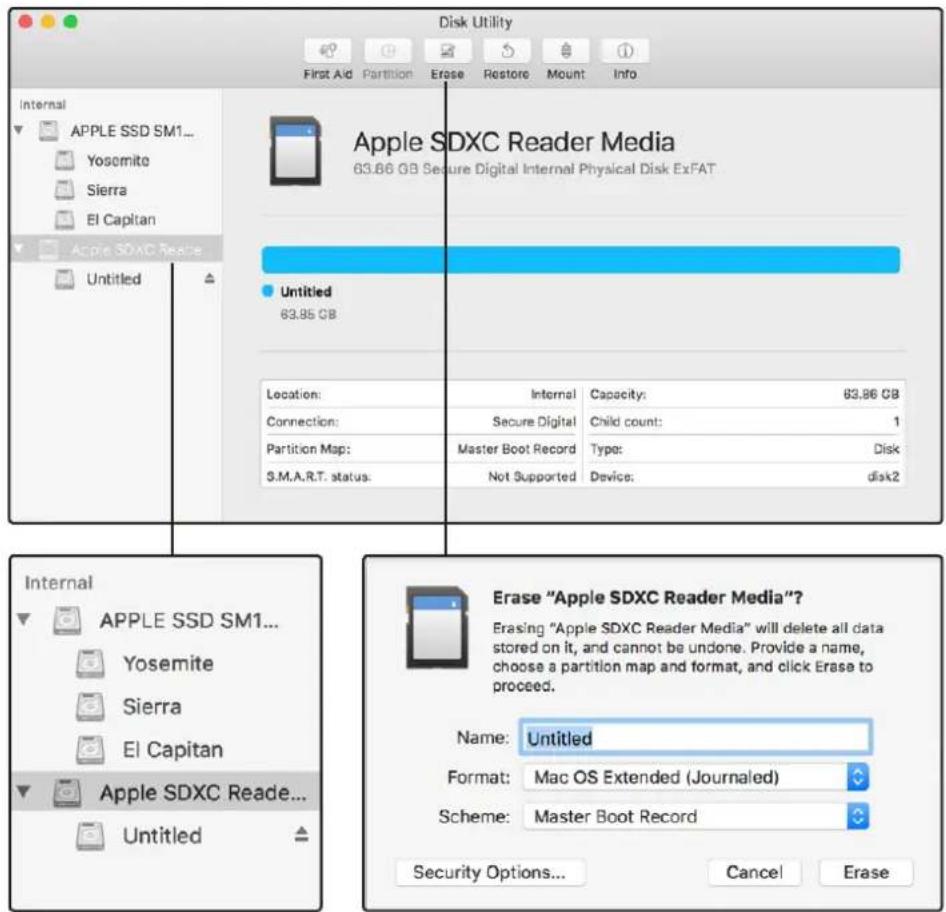Click the First Aid toolbar icon
946x912 pixels.
pyautogui.click(x=328, y=51)
